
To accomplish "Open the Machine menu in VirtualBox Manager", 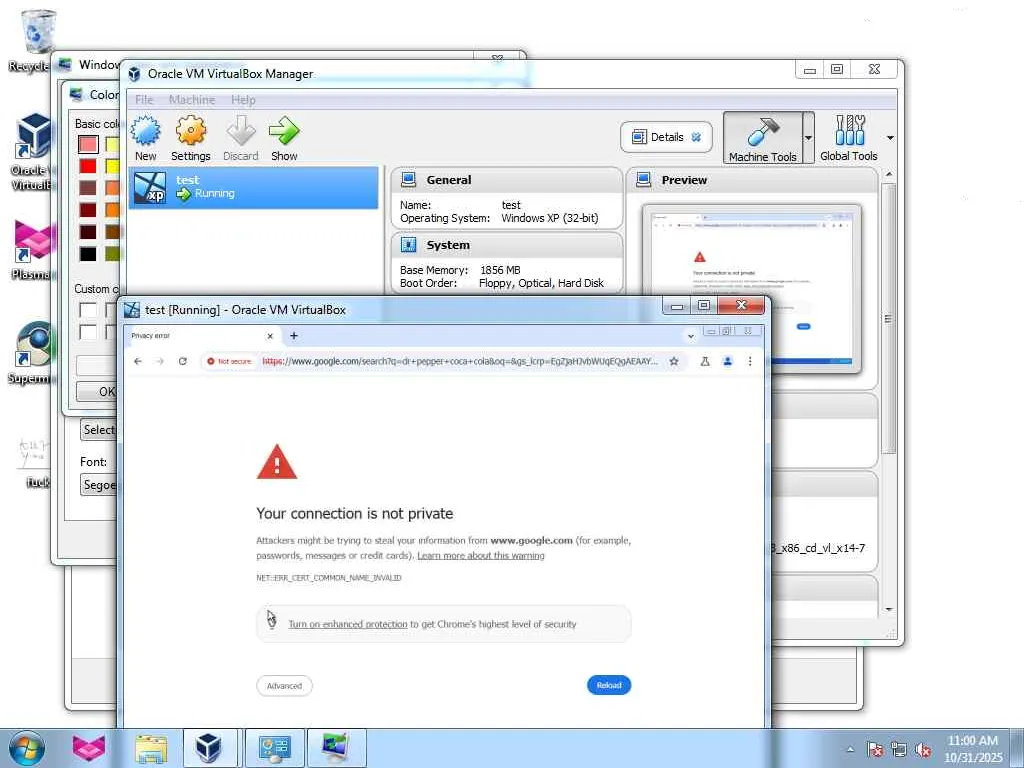I will coord(192,100).
